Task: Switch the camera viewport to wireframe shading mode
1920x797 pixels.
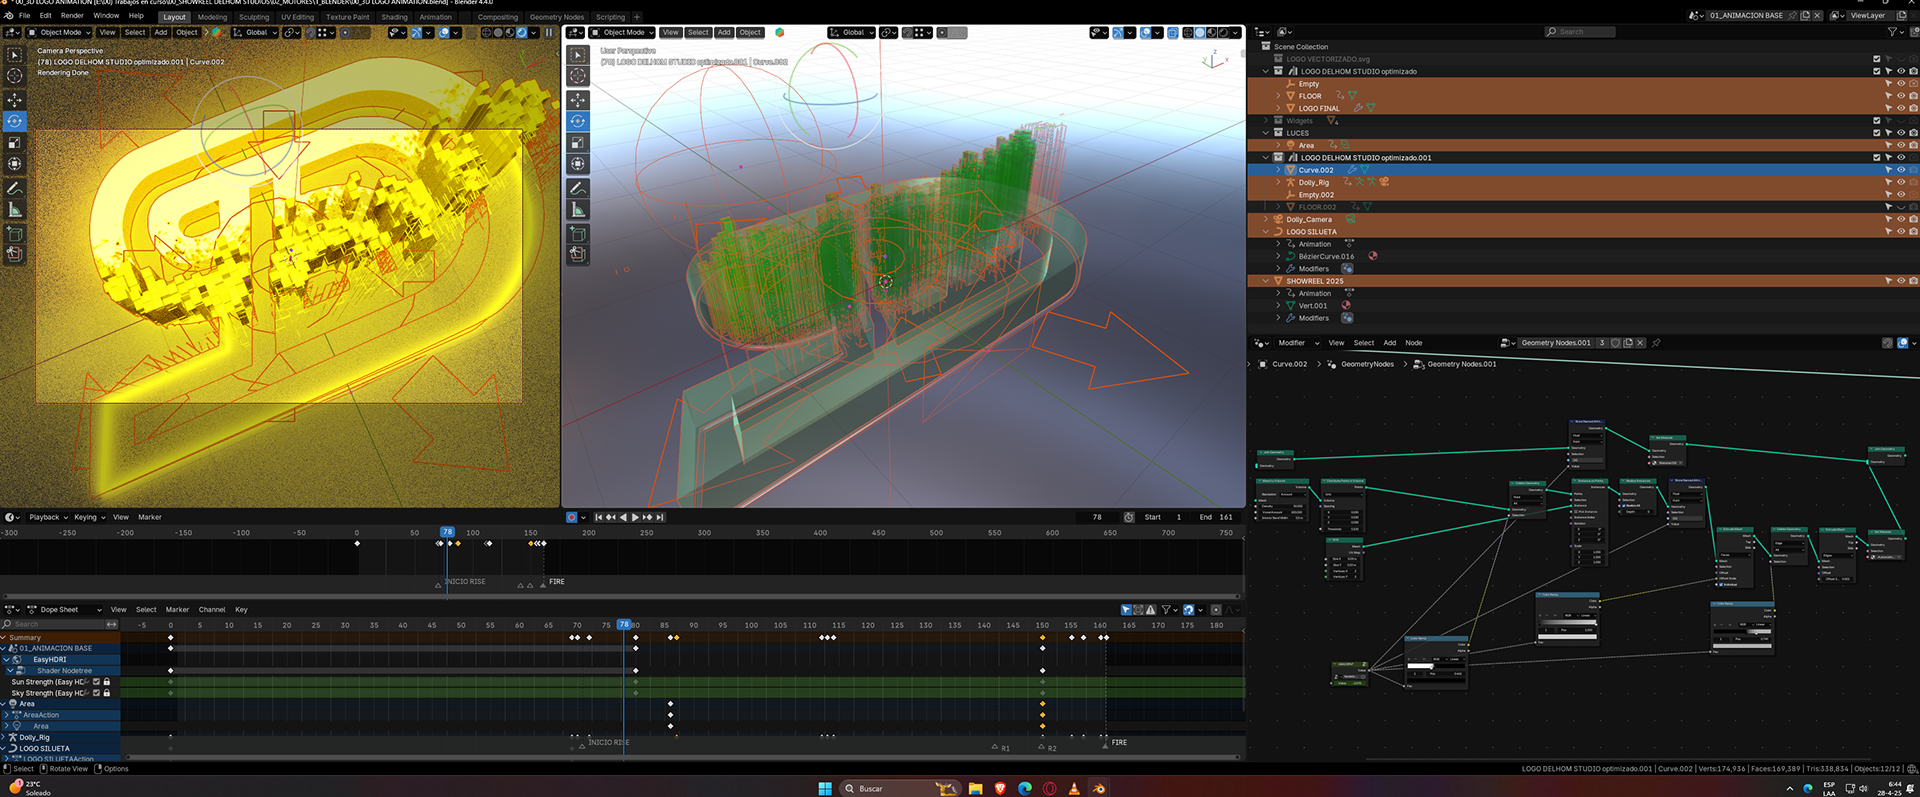Action: (x=487, y=32)
